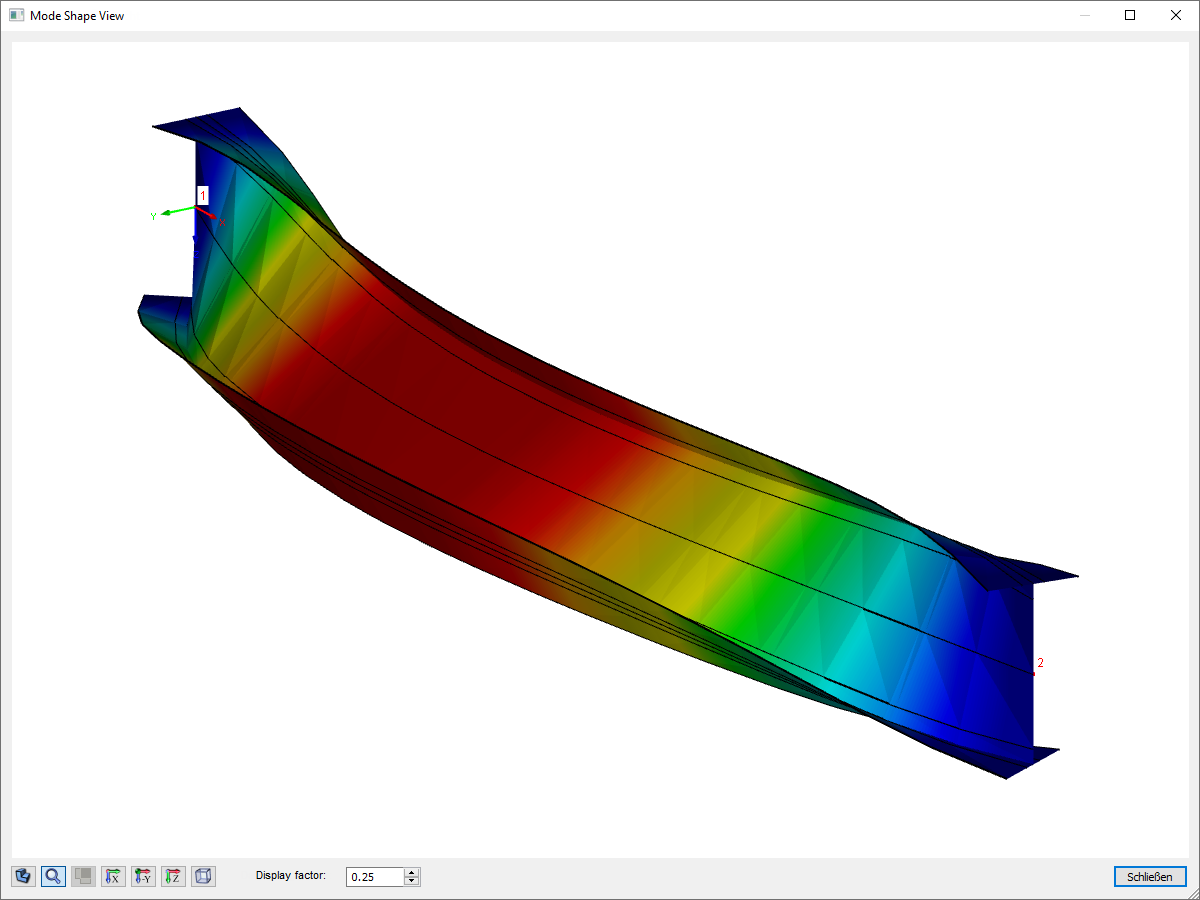Select the Y axis label in viewport
The image size is (1200, 900).
(153, 215)
